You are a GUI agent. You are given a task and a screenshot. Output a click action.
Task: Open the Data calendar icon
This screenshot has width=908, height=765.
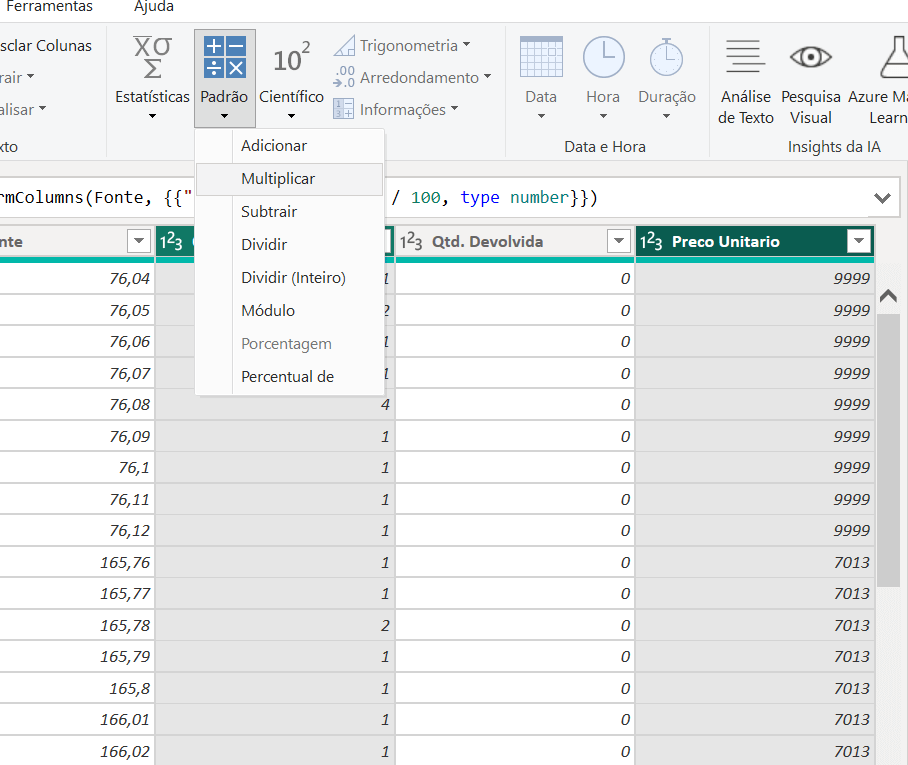541,57
